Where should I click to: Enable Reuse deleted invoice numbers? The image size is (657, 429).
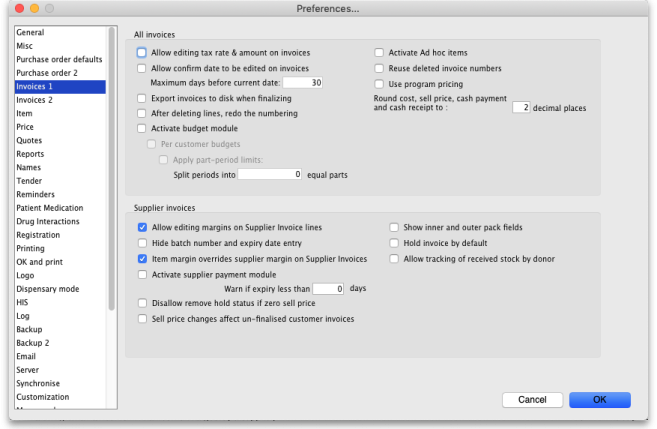pyautogui.click(x=379, y=68)
